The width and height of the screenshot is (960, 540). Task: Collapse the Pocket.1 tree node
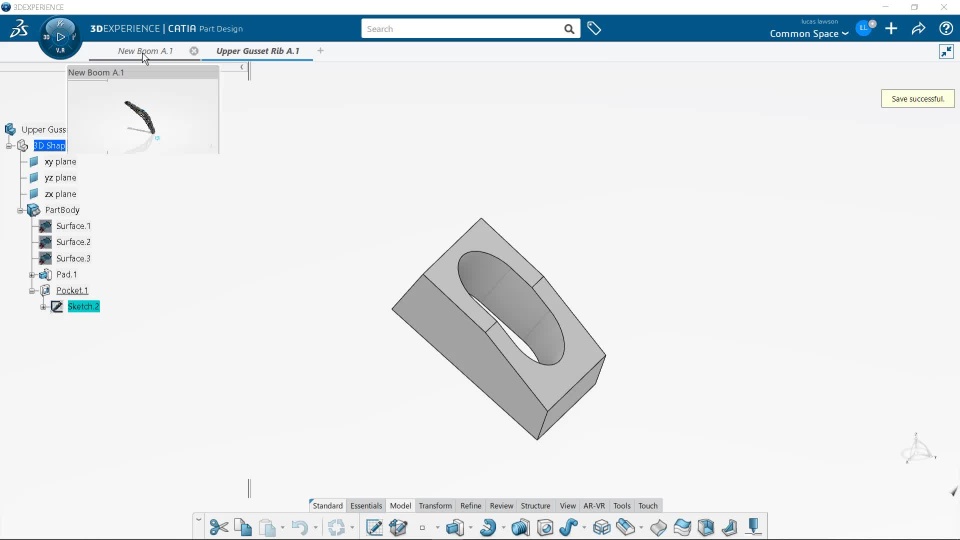click(x=32, y=291)
